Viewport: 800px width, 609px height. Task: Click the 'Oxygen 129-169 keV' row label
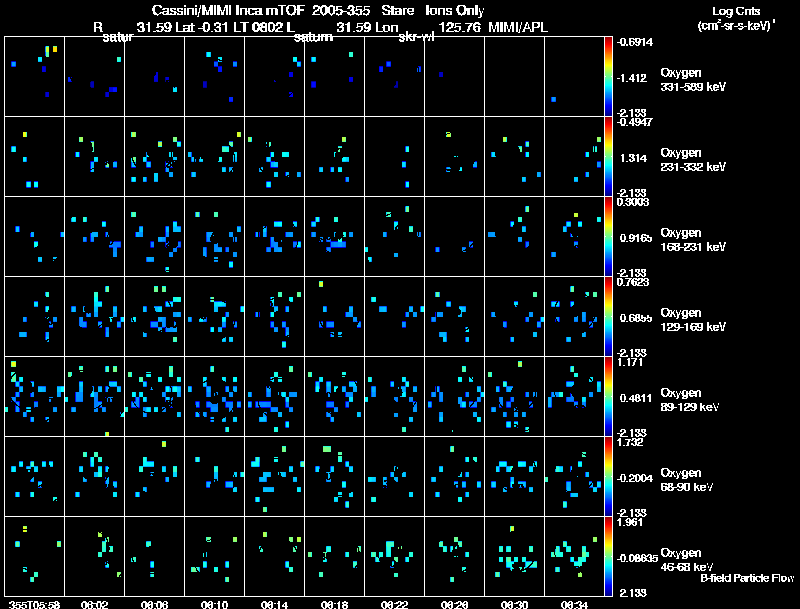click(693, 320)
